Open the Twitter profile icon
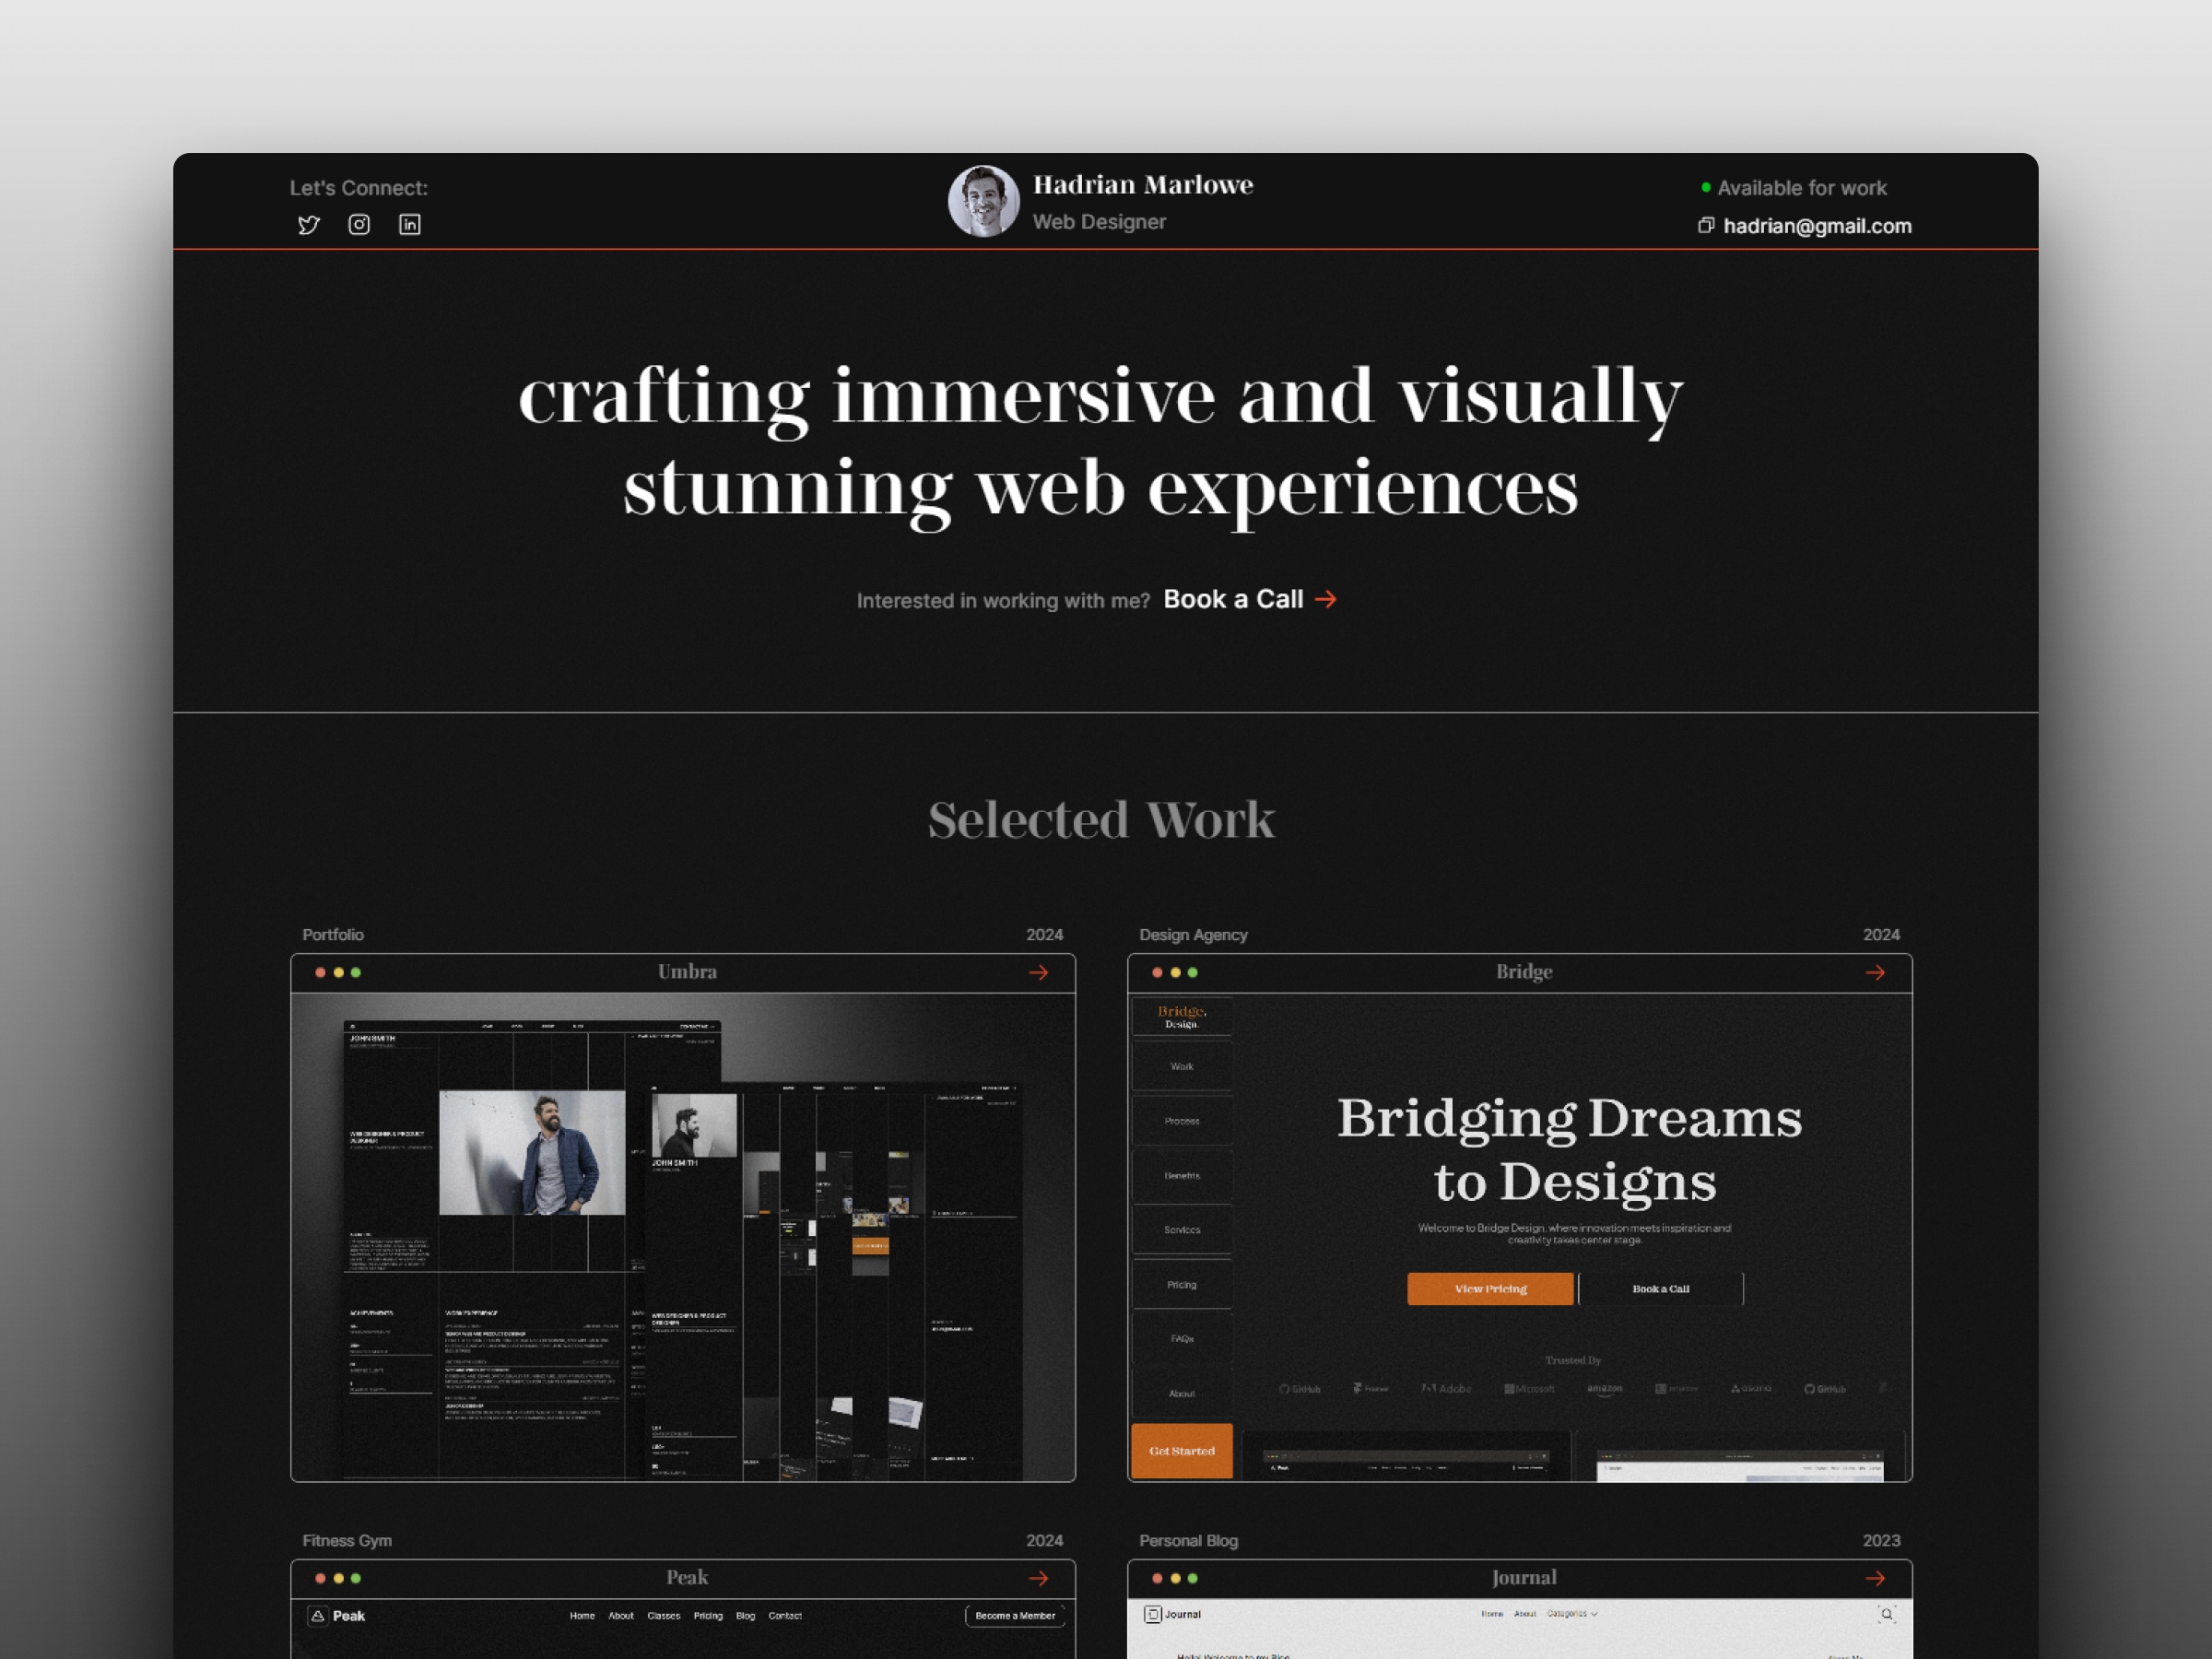Image resolution: width=2212 pixels, height=1659 pixels. pos(309,225)
